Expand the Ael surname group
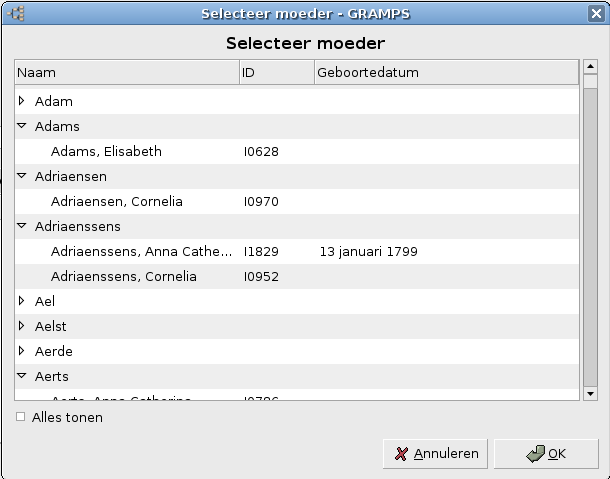This screenshot has height=479, width=610. 22,301
